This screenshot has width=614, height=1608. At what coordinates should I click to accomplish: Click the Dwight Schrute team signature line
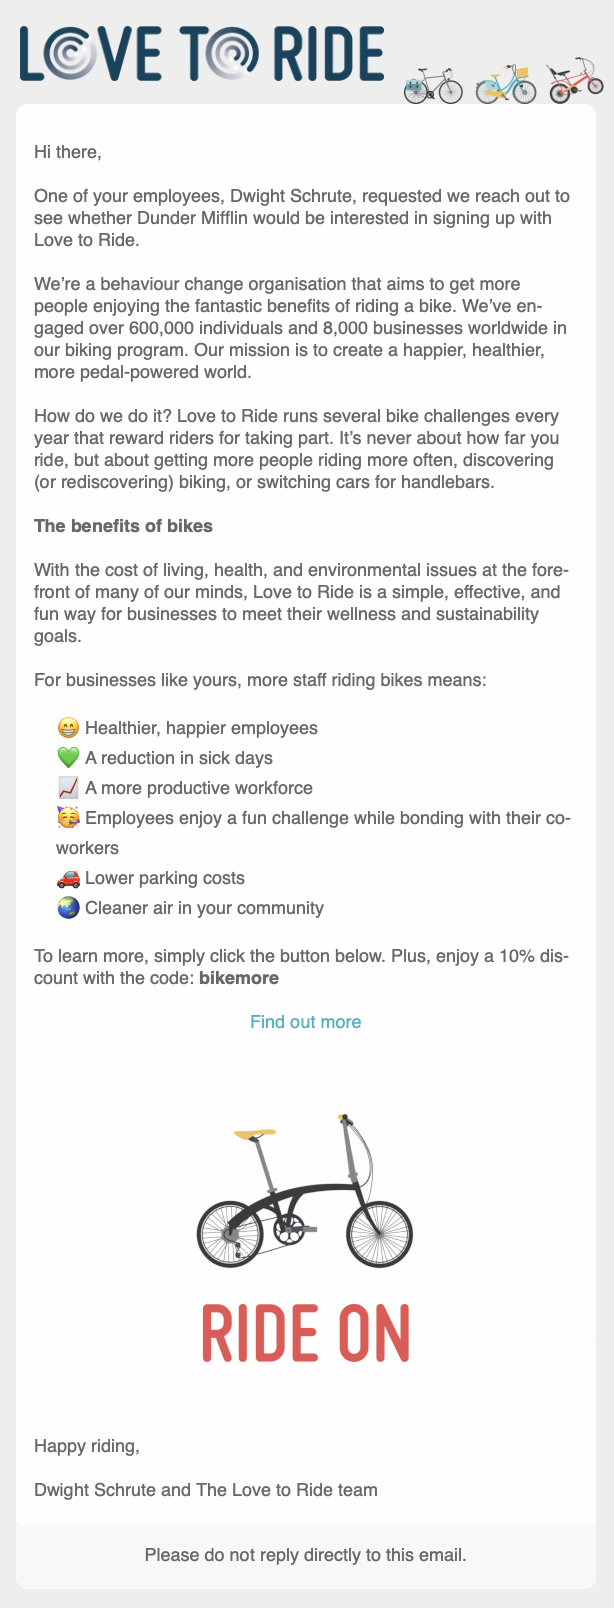[206, 1490]
